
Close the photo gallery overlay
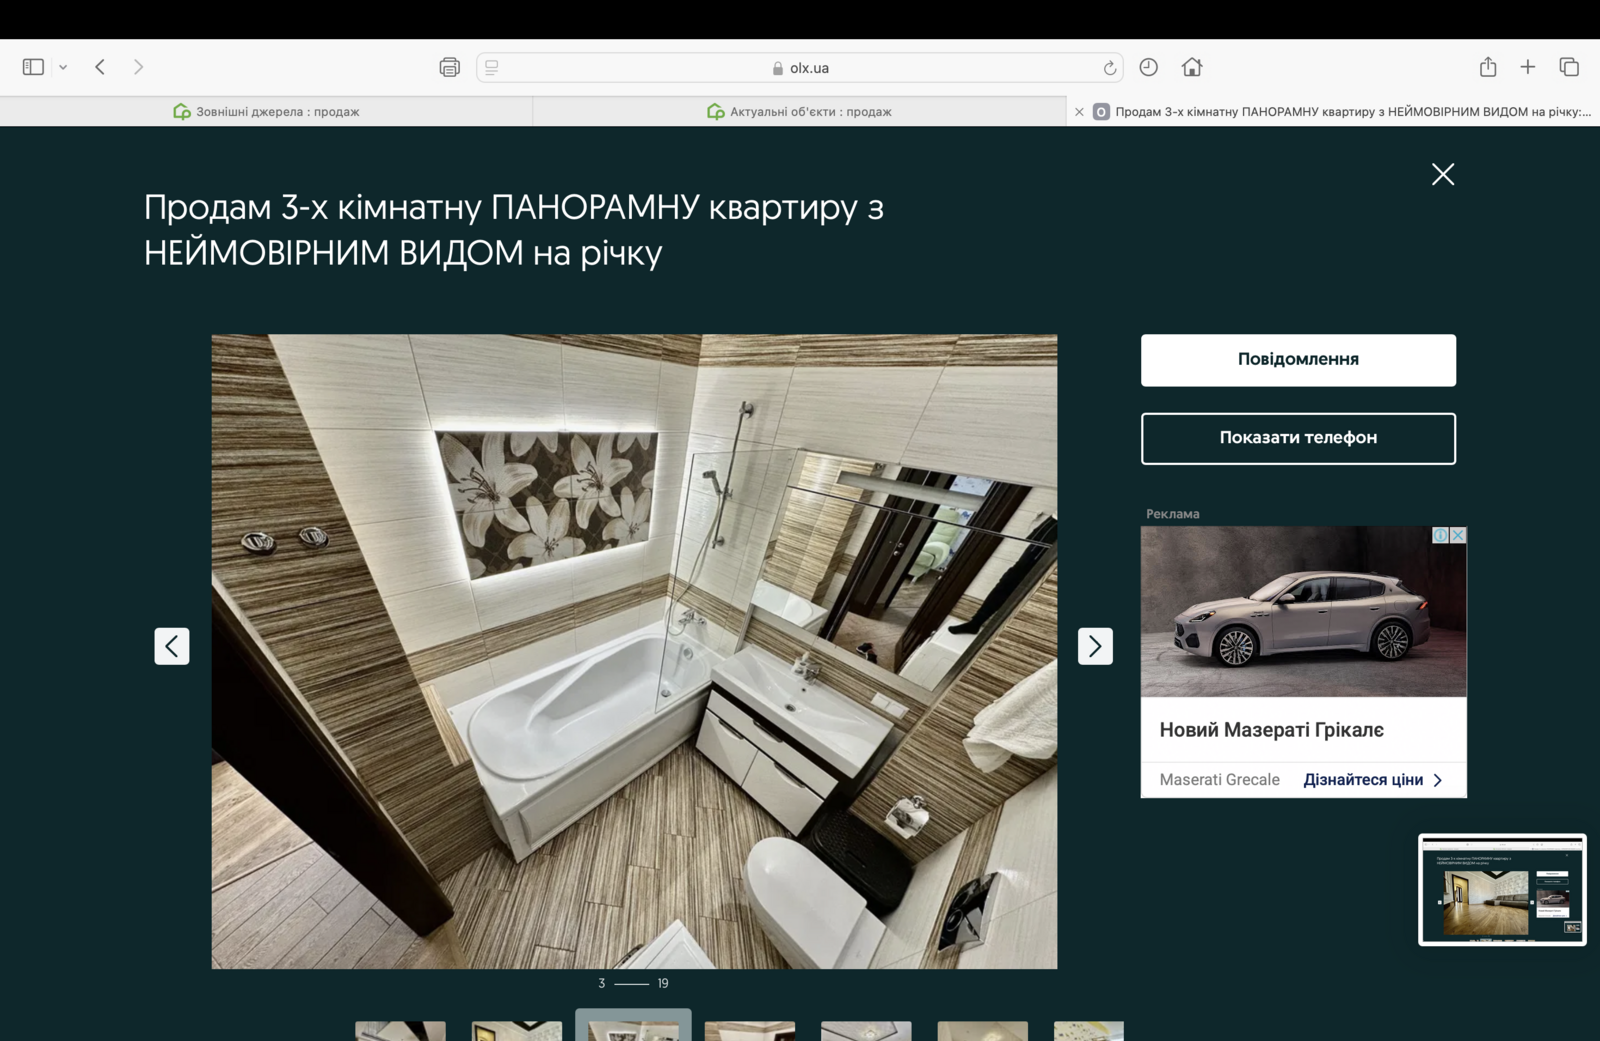pos(1442,174)
